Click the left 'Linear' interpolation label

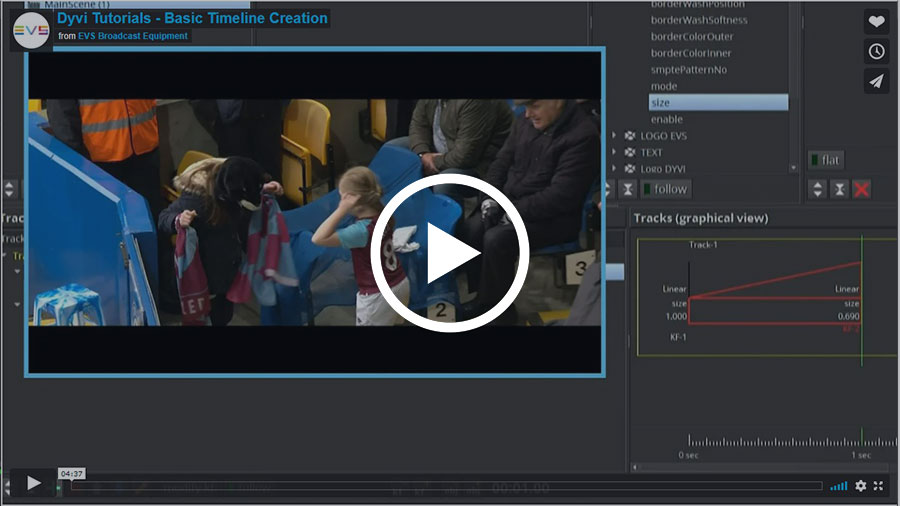pyautogui.click(x=674, y=289)
